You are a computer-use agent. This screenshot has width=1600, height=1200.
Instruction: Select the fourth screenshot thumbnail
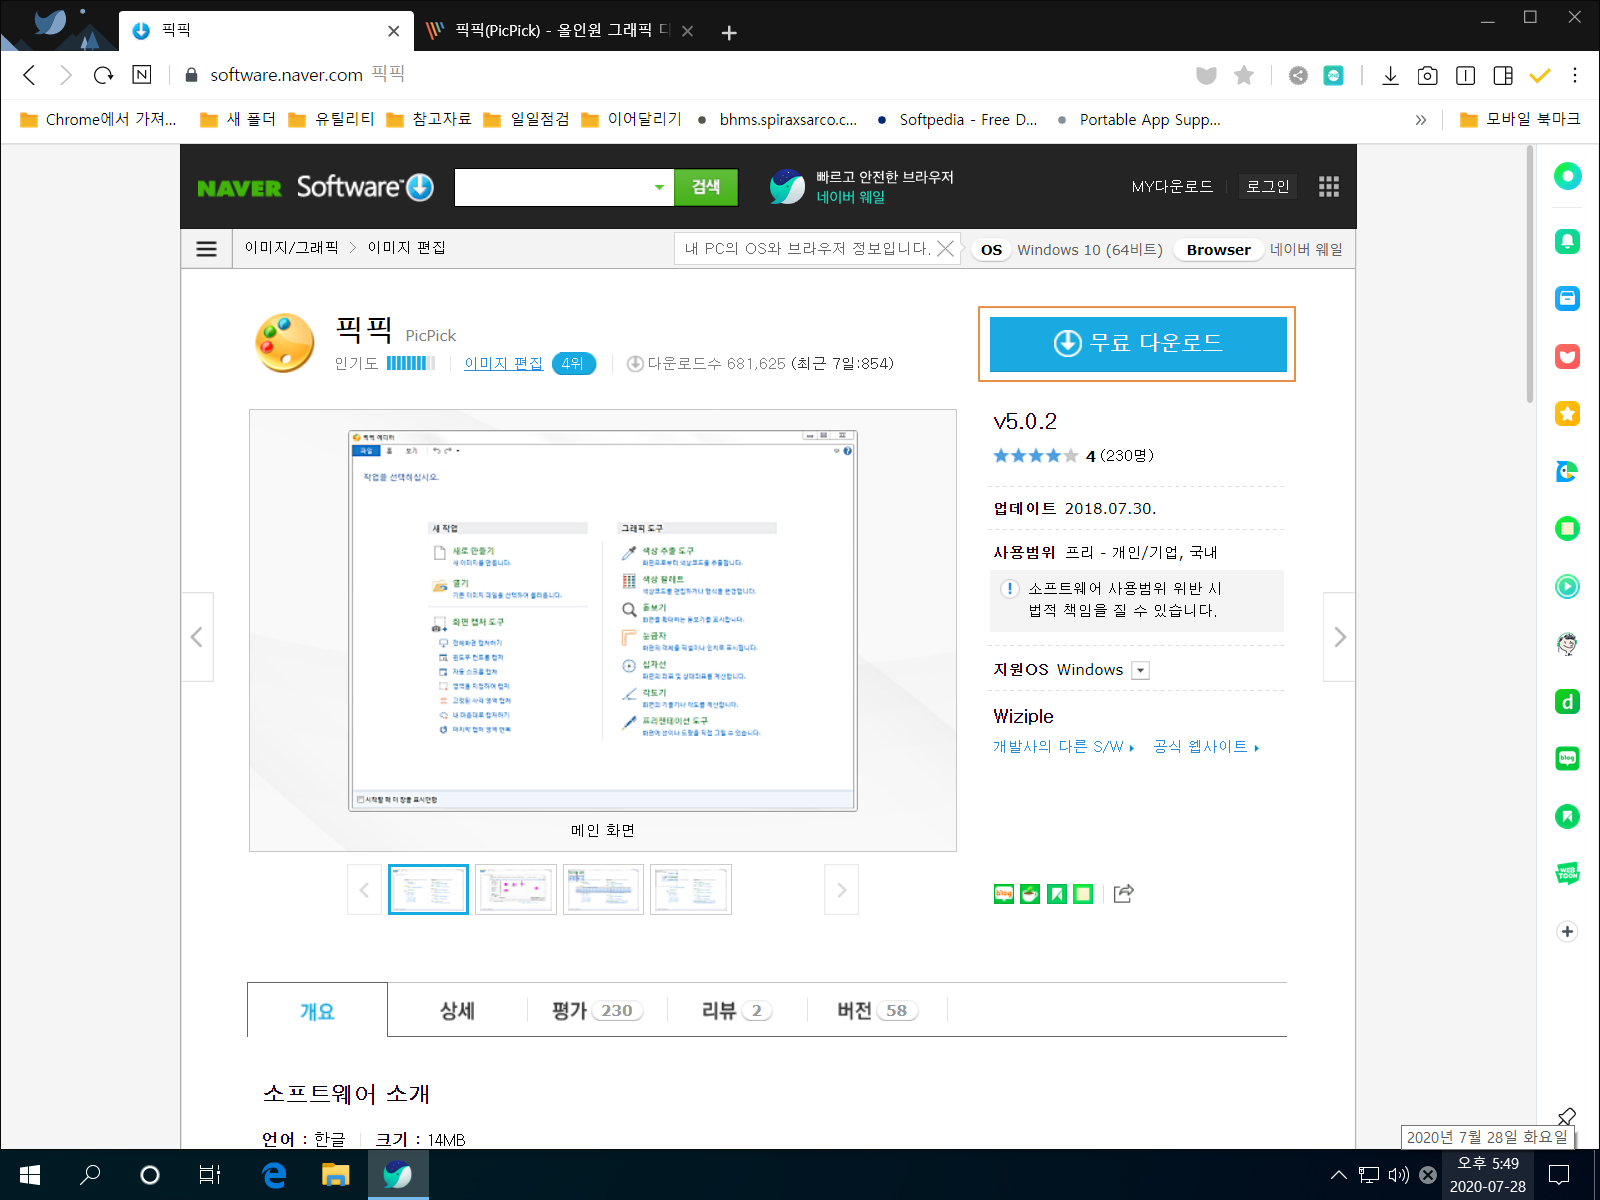point(691,889)
